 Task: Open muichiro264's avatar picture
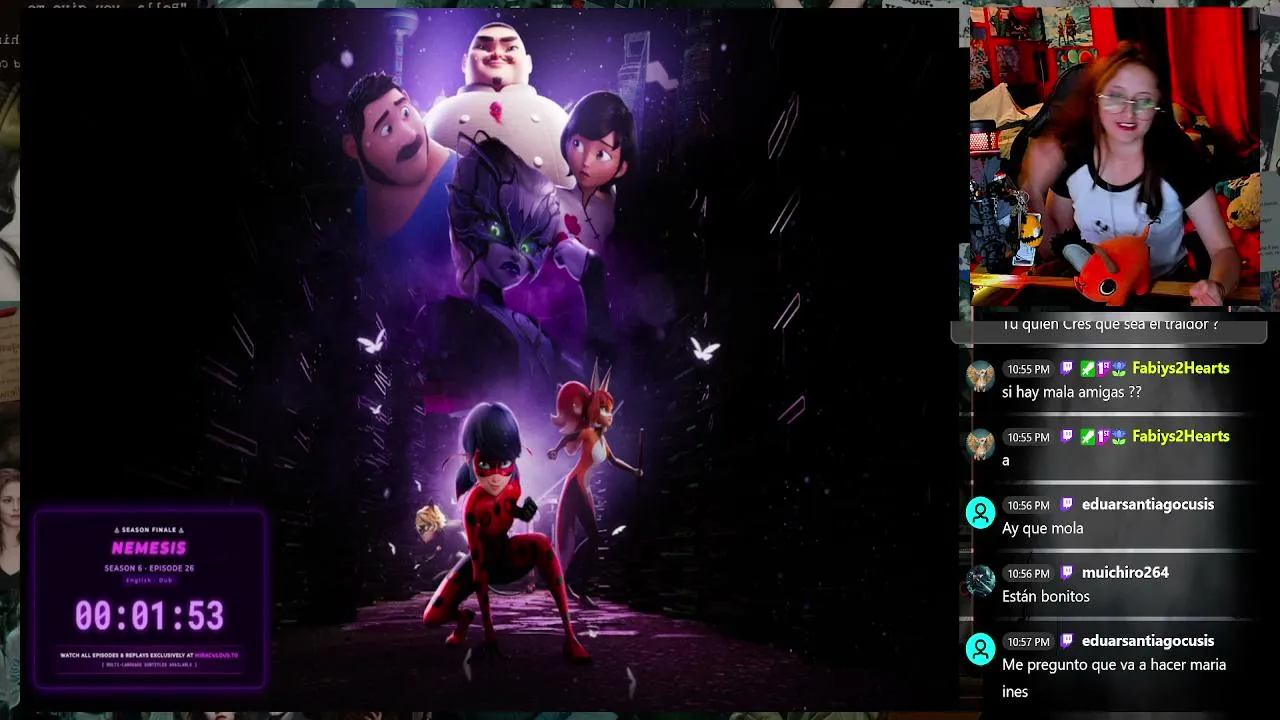tap(981, 580)
